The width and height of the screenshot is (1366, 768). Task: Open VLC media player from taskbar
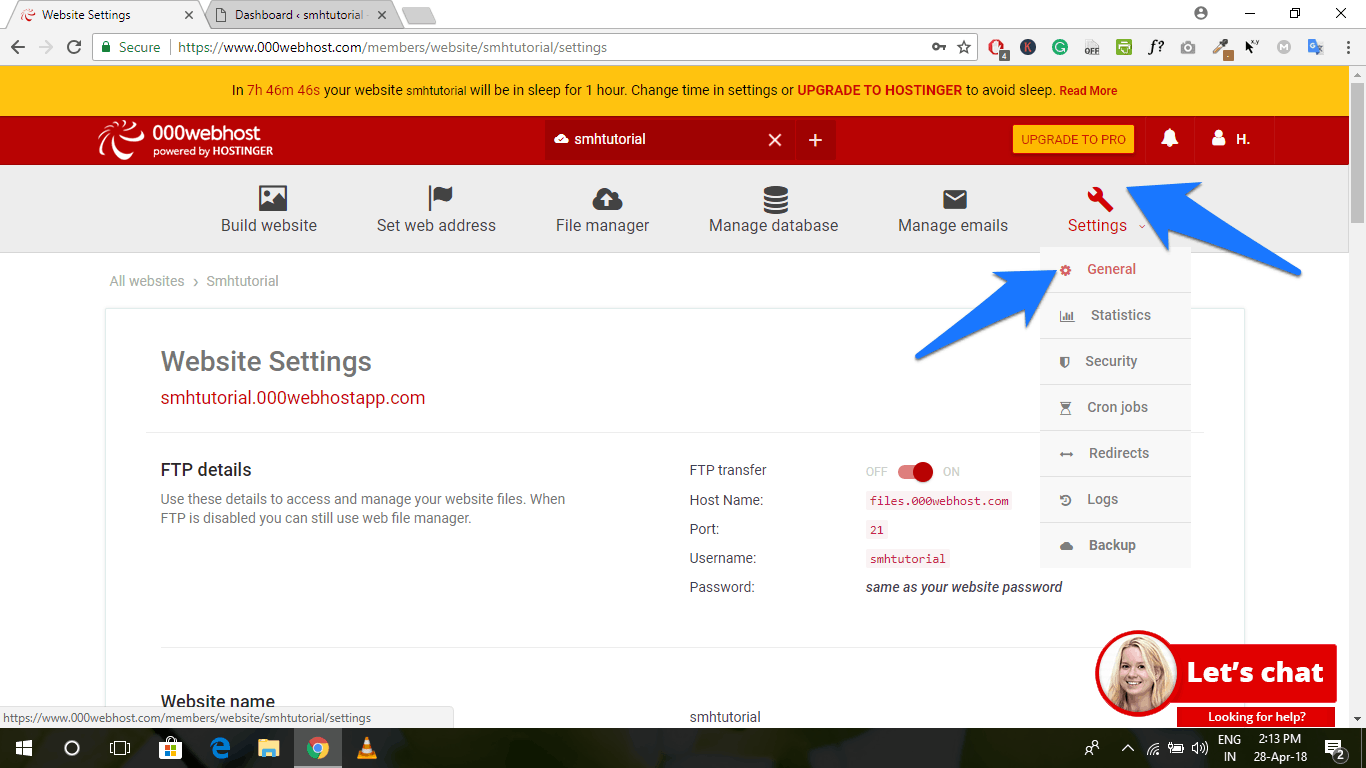tap(367, 748)
